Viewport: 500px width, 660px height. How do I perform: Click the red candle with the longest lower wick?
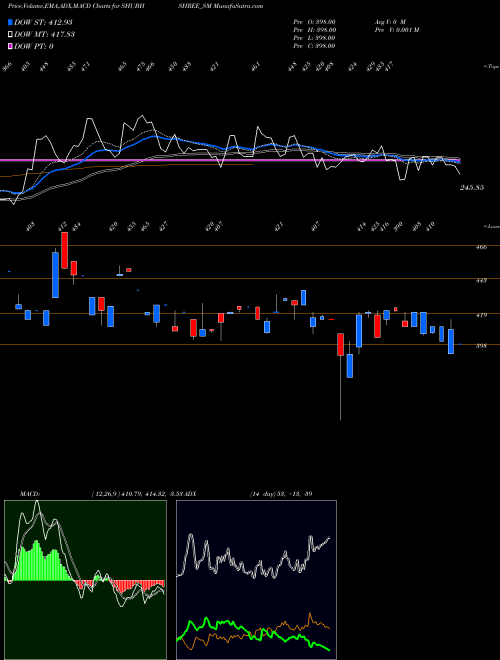[x=340, y=345]
